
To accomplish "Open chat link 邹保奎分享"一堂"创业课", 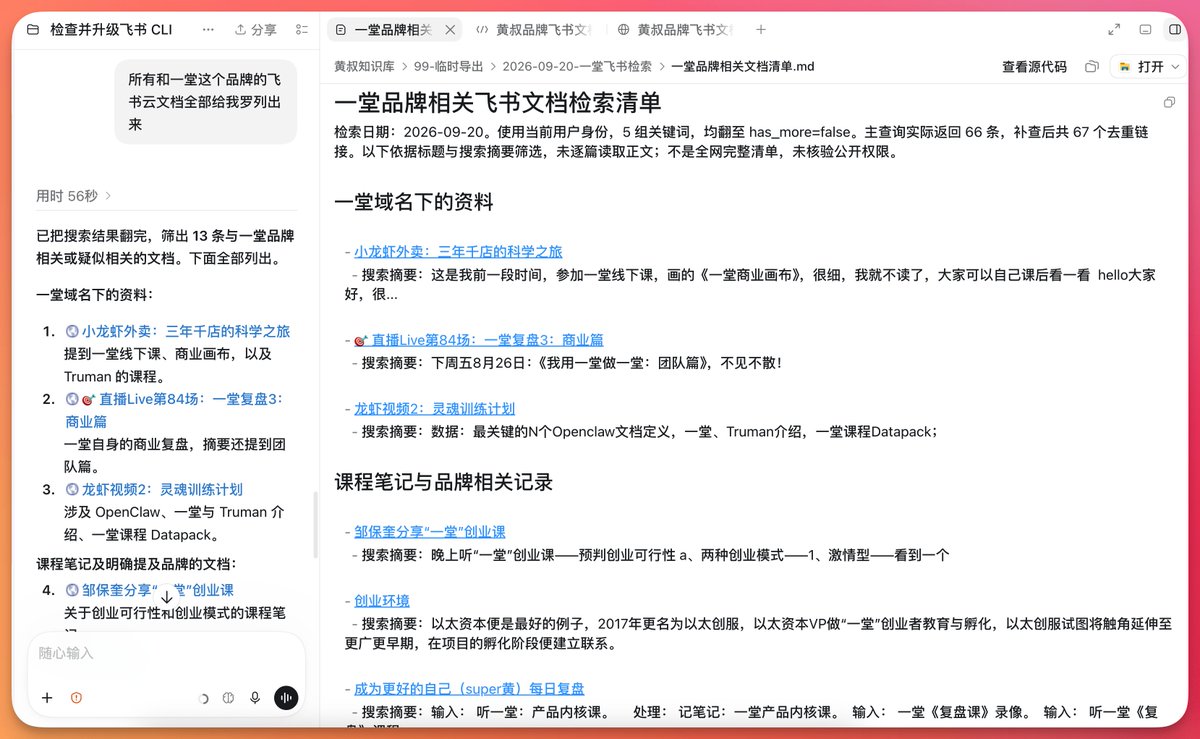I will (158, 590).
